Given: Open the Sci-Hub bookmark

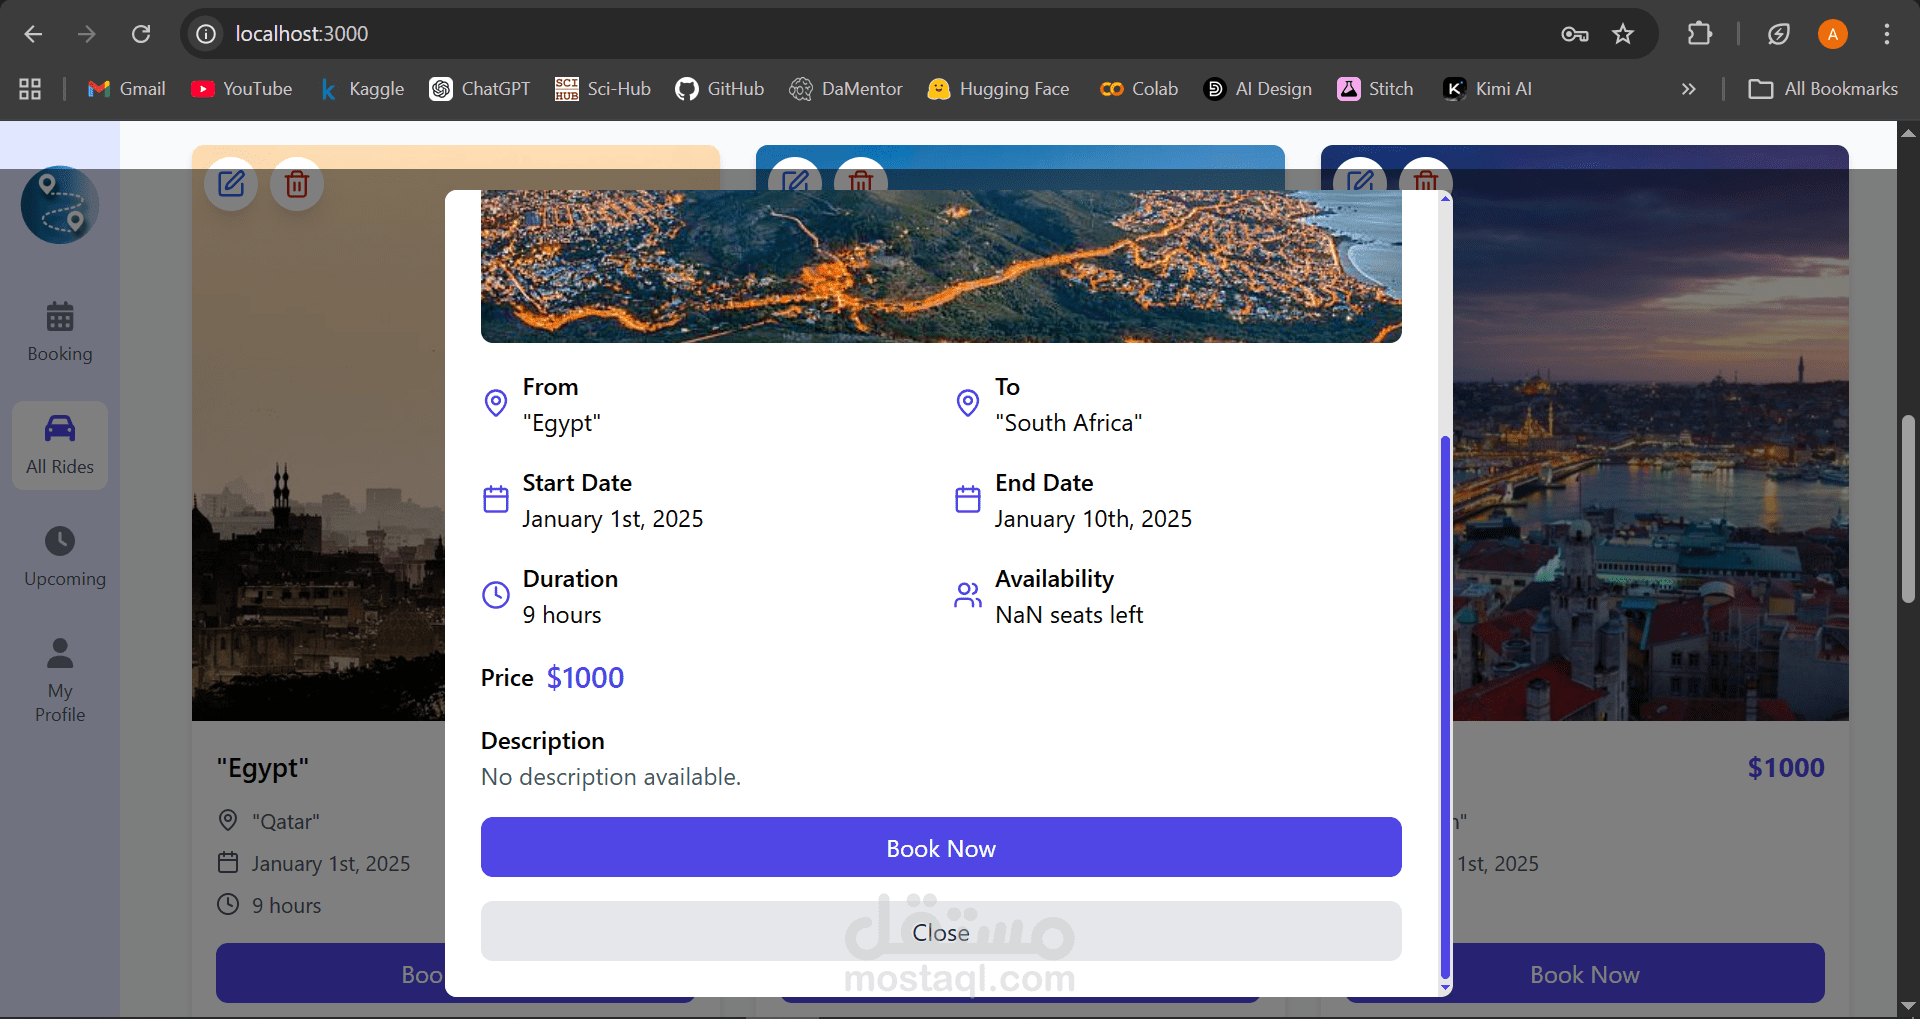Looking at the screenshot, I should (x=603, y=89).
